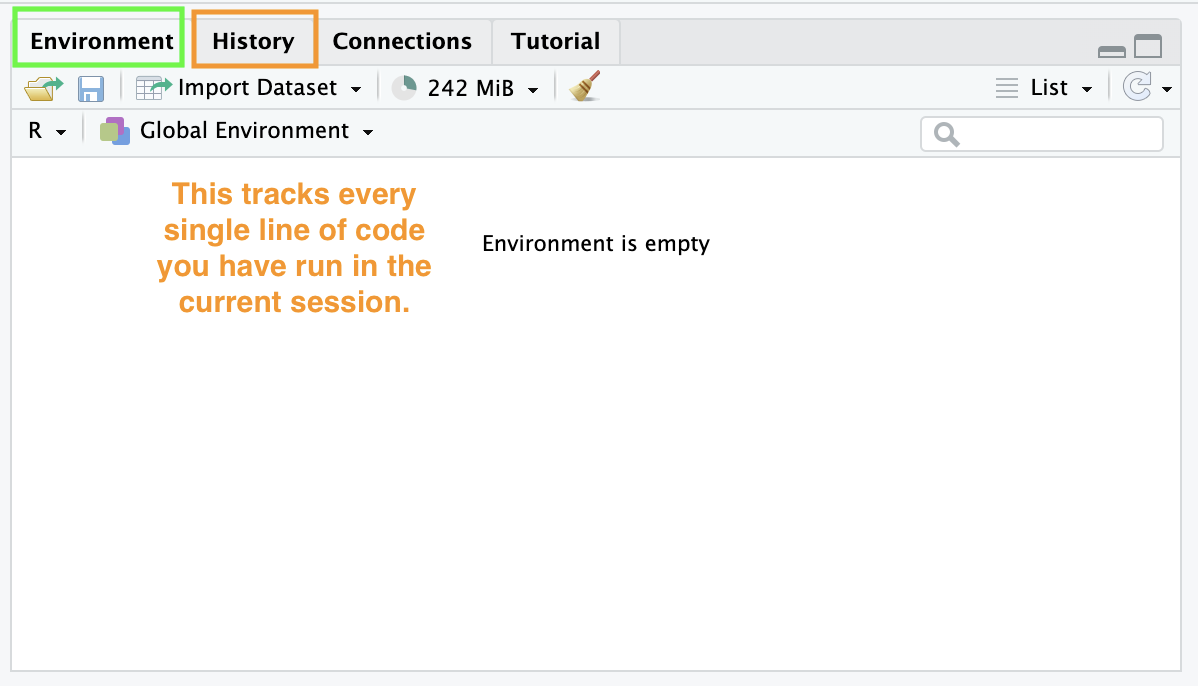
Task: Clear objects with the broom icon
Action: click(x=585, y=87)
